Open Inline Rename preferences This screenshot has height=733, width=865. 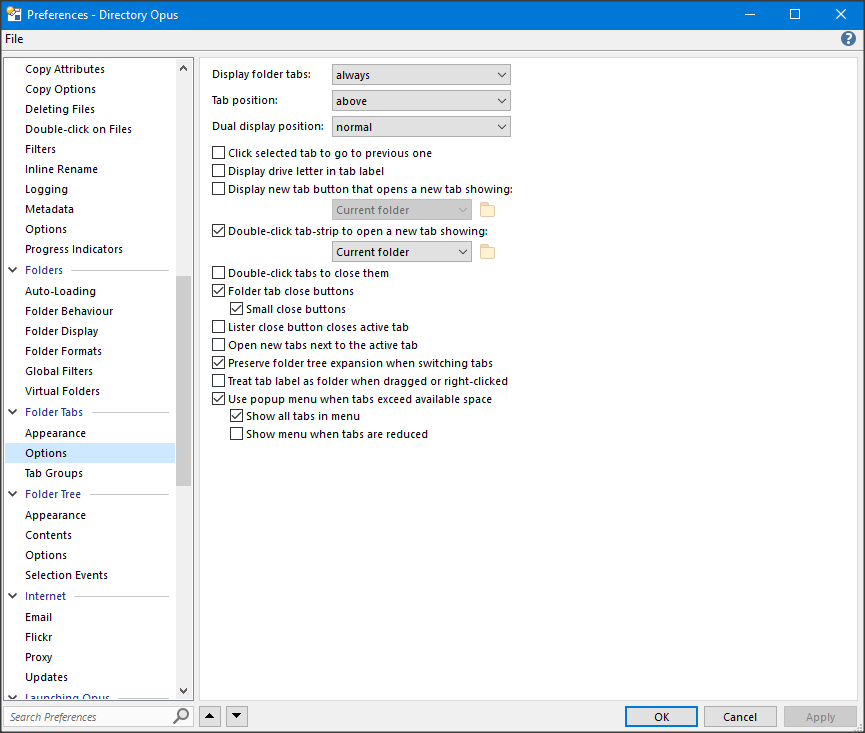[x=61, y=169]
